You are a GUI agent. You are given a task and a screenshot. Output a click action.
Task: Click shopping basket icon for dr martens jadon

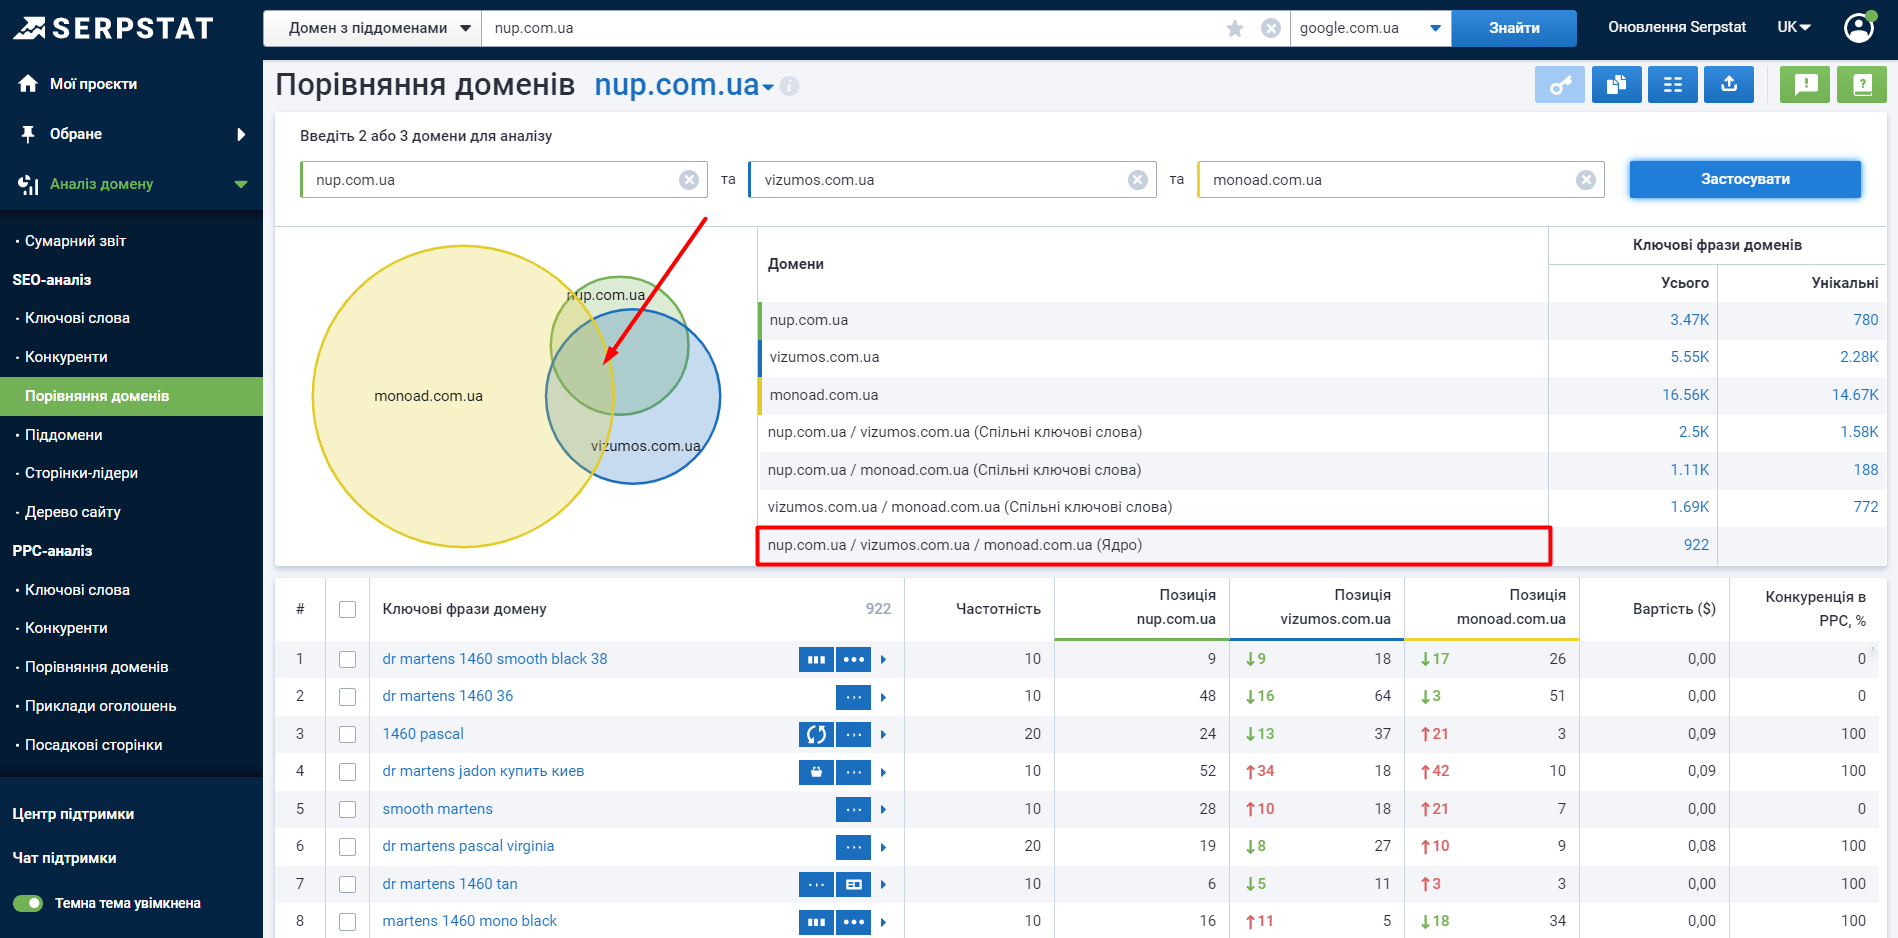(816, 772)
